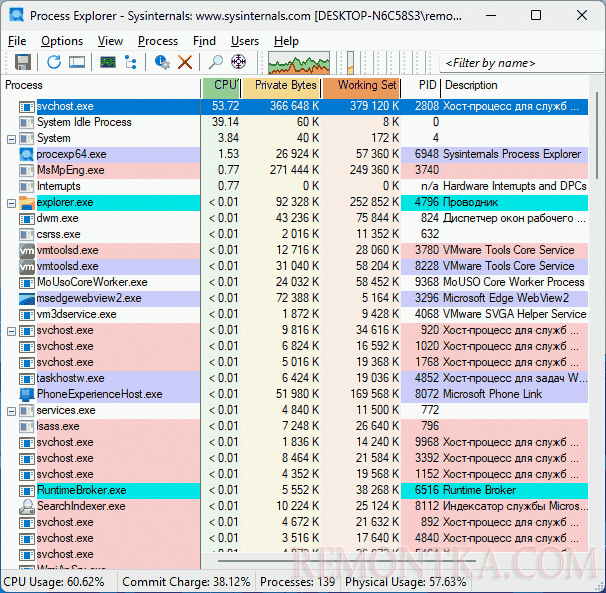Click the SearchIndexer.exe process icon
This screenshot has height=593, width=606.
tap(27, 506)
